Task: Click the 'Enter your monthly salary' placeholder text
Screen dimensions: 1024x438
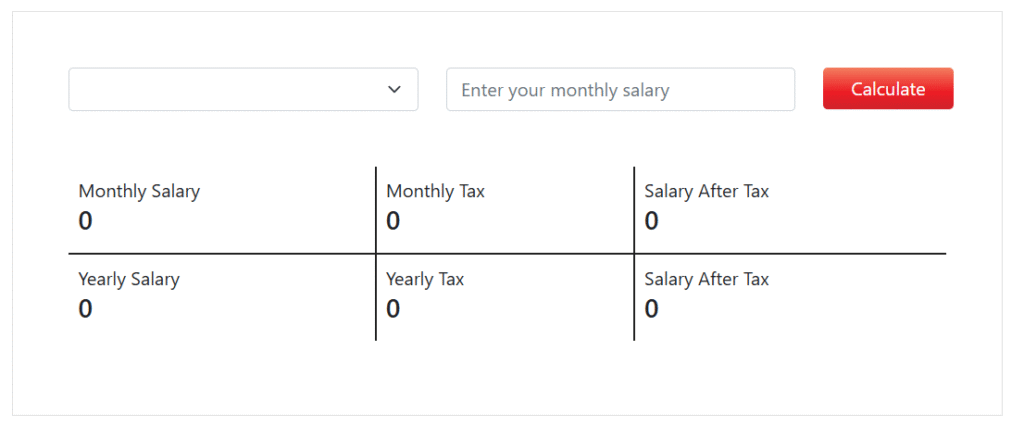Action: coord(565,90)
